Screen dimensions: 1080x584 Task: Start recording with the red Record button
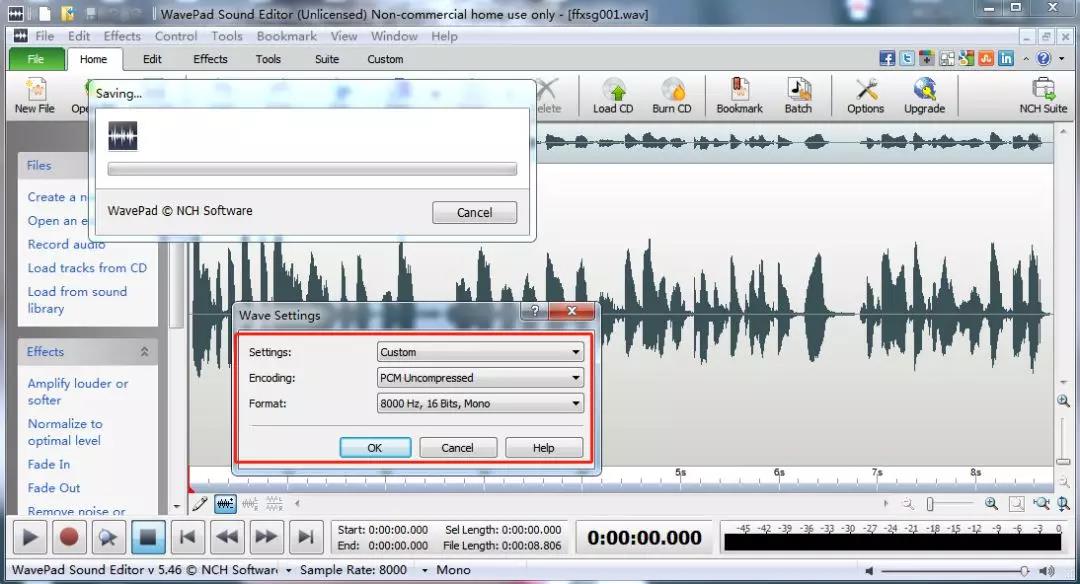tap(69, 536)
